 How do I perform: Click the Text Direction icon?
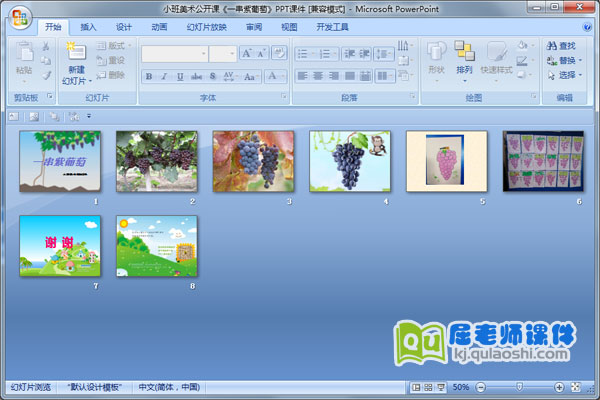point(404,46)
